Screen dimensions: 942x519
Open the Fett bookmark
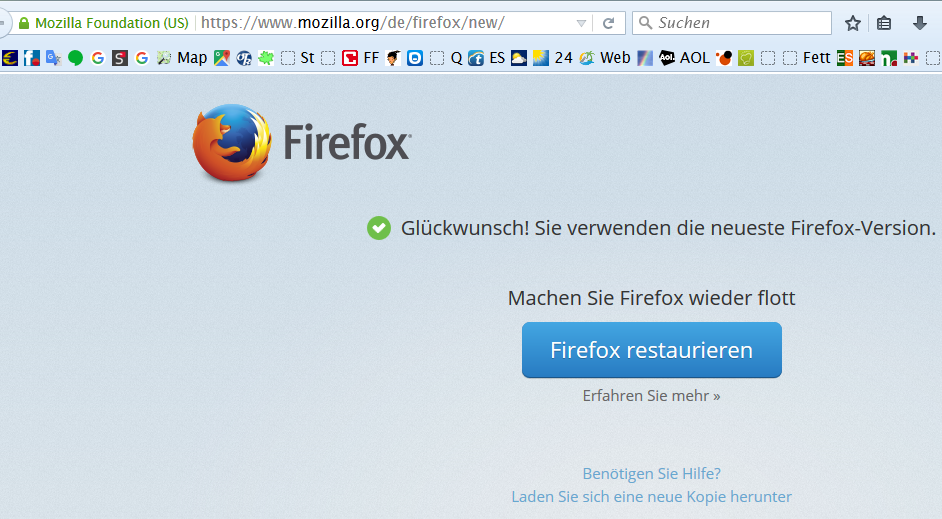coord(806,58)
